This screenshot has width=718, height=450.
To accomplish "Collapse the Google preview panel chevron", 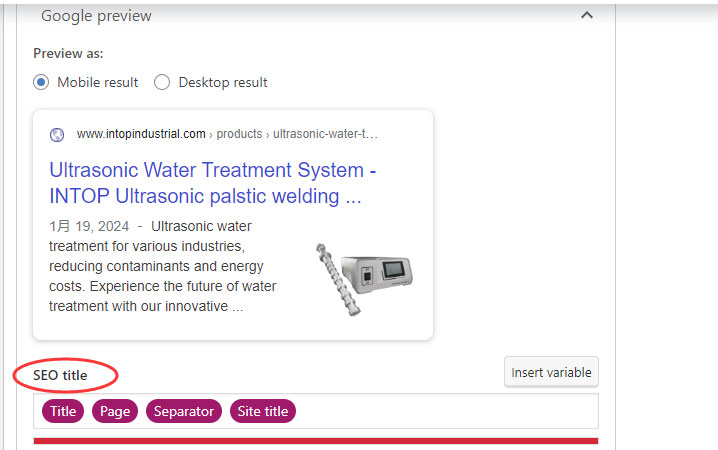I will pyautogui.click(x=587, y=15).
